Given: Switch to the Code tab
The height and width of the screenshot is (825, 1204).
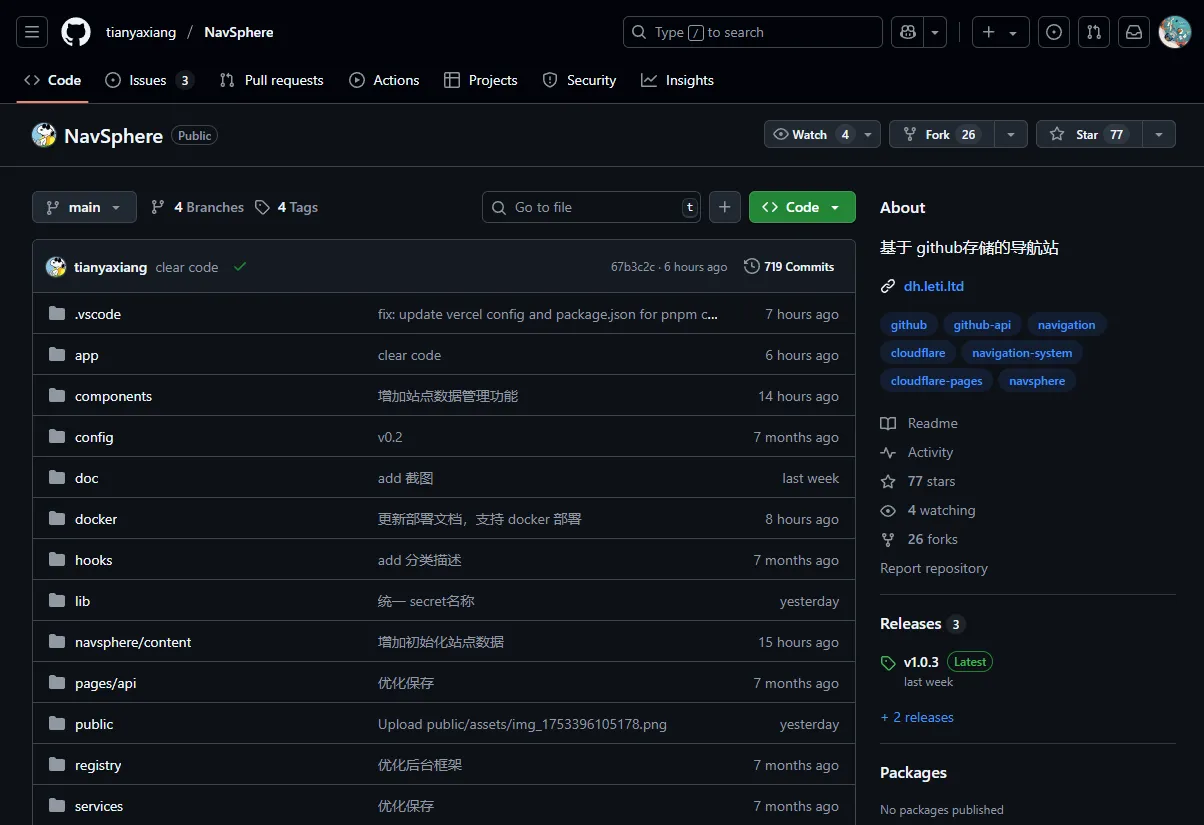Looking at the screenshot, I should click(52, 80).
